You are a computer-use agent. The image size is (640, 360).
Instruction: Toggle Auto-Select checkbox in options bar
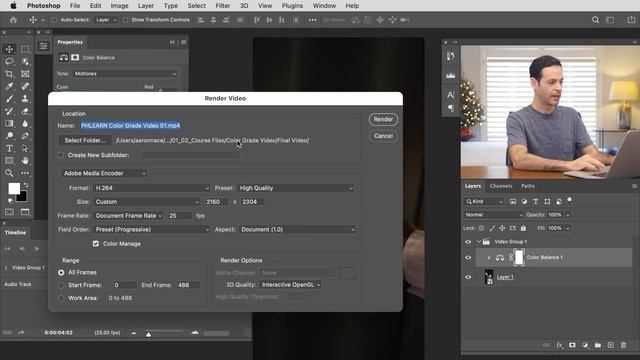[x=54, y=20]
